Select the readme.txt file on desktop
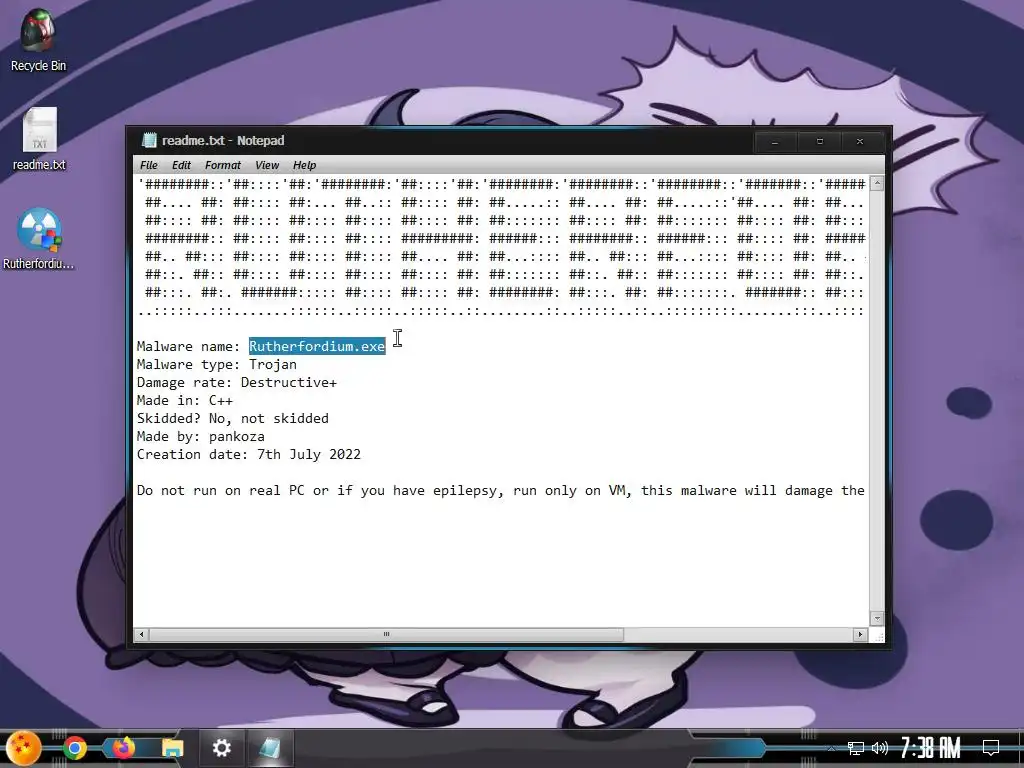 (x=39, y=139)
